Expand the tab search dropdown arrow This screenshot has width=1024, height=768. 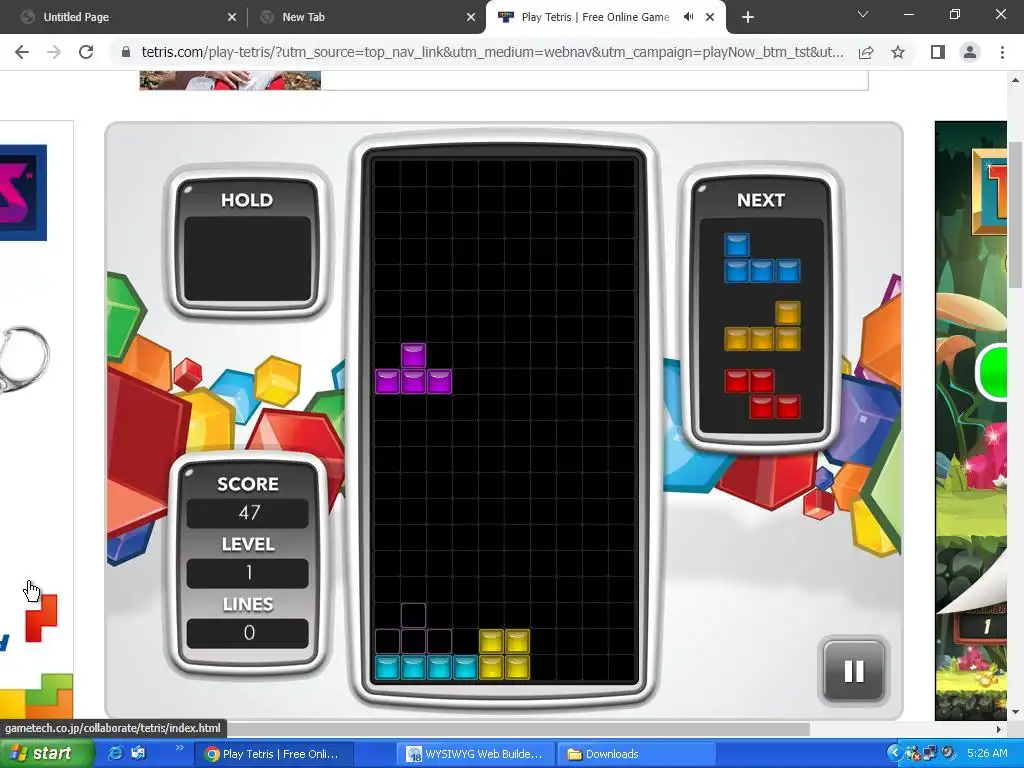863,14
